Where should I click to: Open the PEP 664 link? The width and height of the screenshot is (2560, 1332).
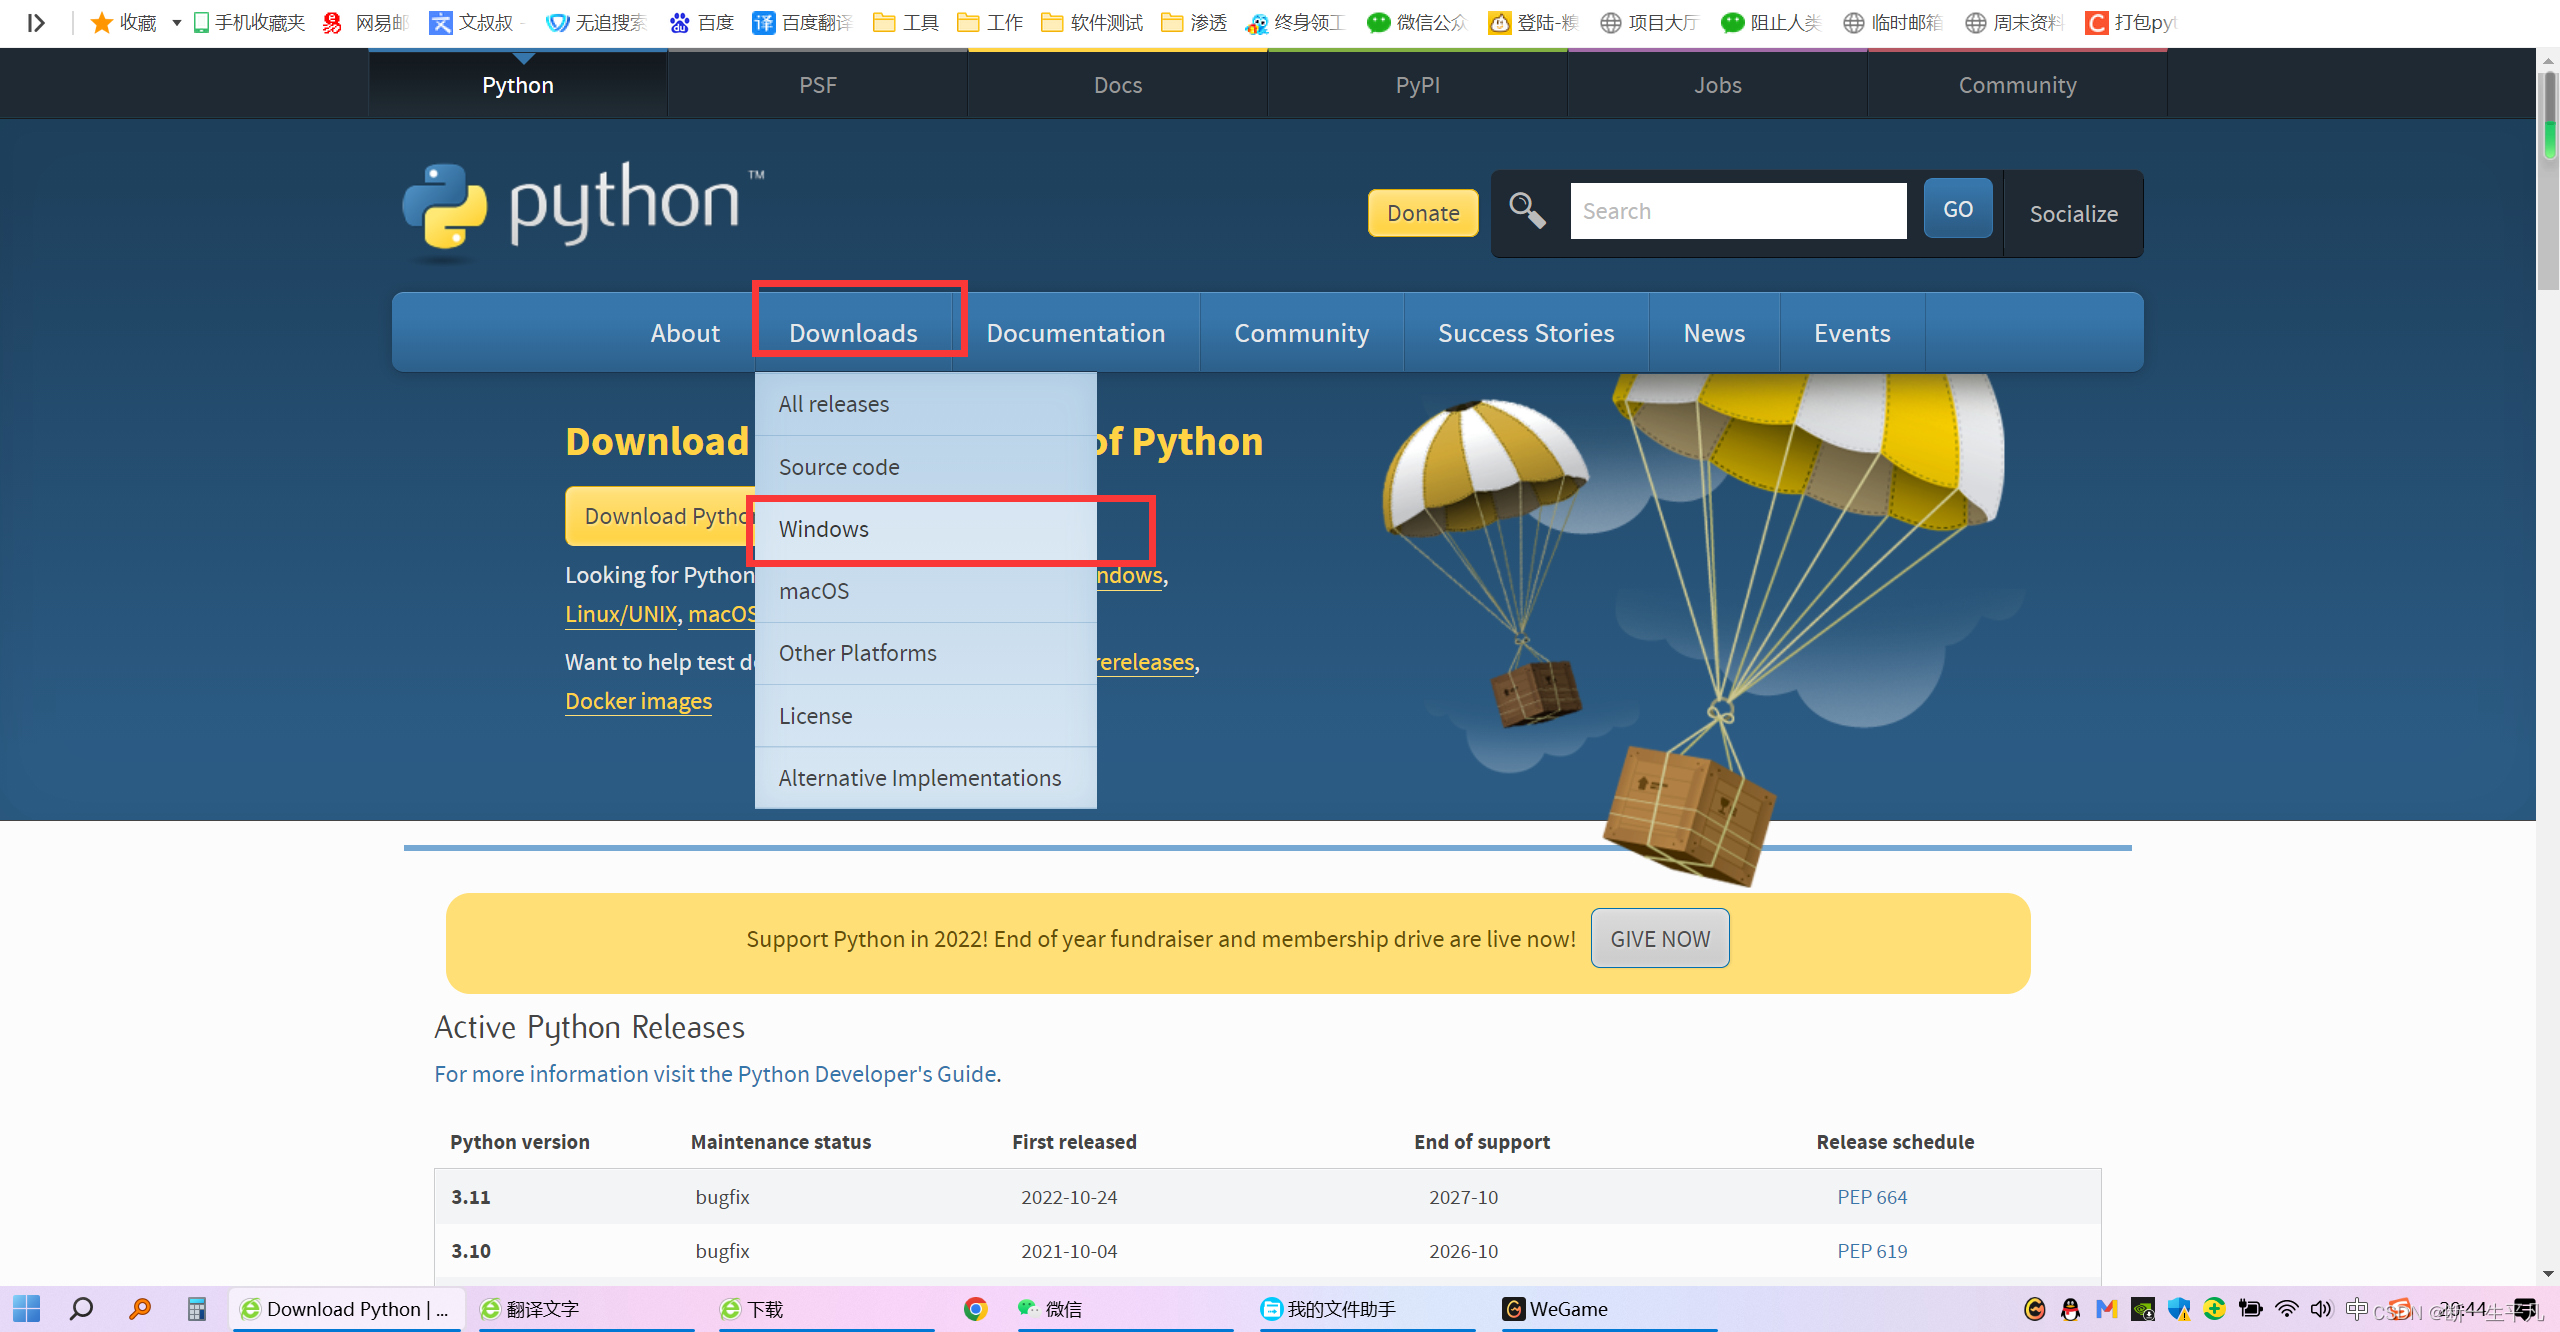click(x=1871, y=1197)
